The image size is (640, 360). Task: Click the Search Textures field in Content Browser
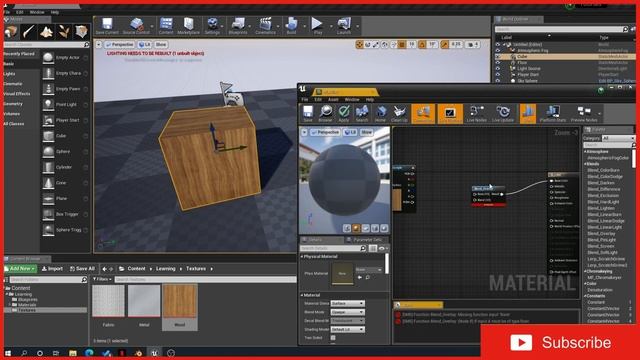[x=205, y=280]
